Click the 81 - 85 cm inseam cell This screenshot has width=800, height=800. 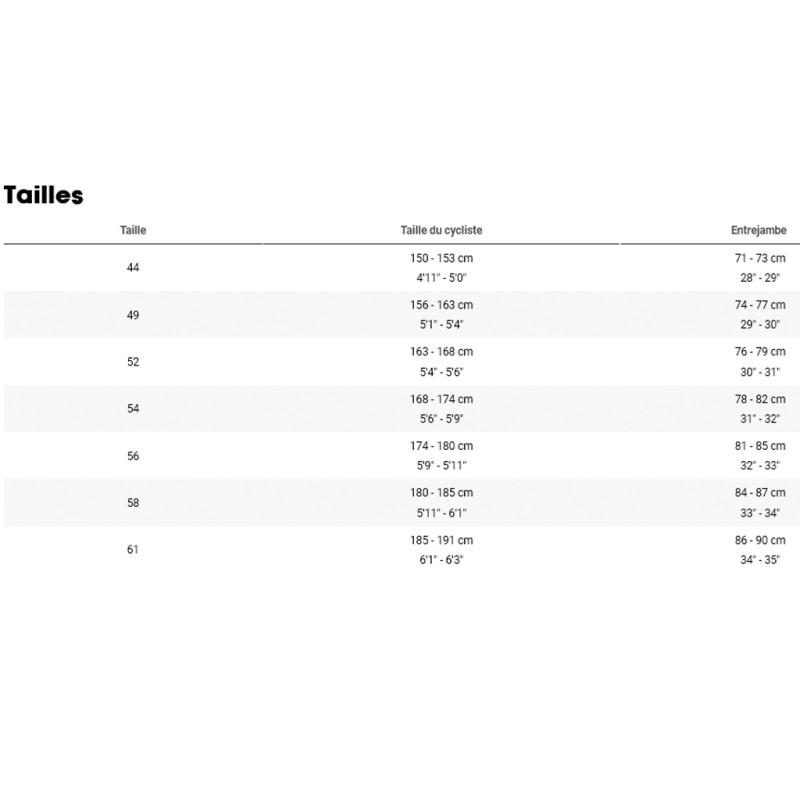(x=760, y=446)
